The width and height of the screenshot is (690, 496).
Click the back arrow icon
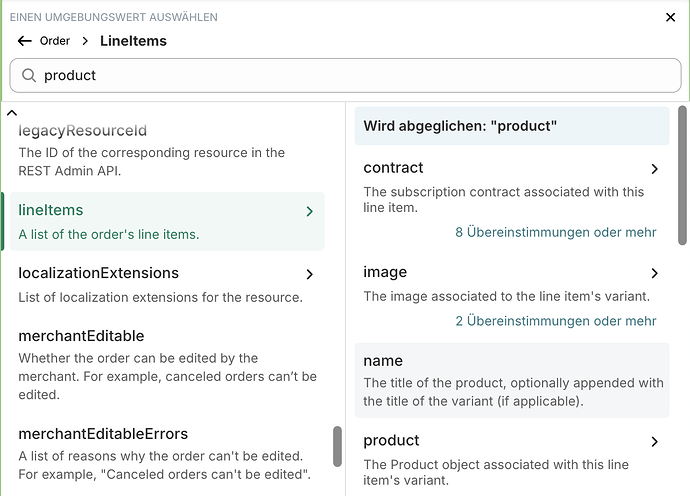25,41
